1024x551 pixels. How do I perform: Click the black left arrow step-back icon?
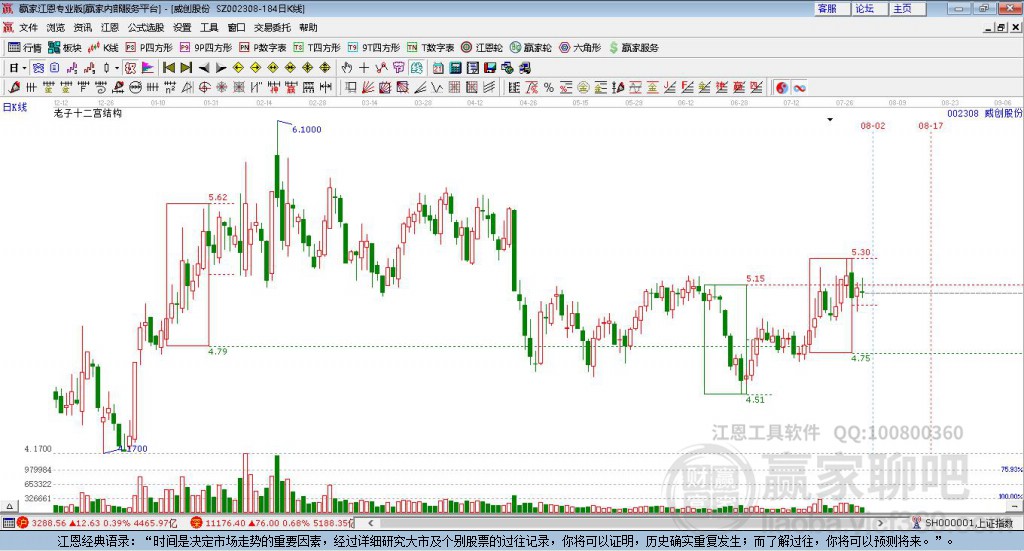[204, 68]
